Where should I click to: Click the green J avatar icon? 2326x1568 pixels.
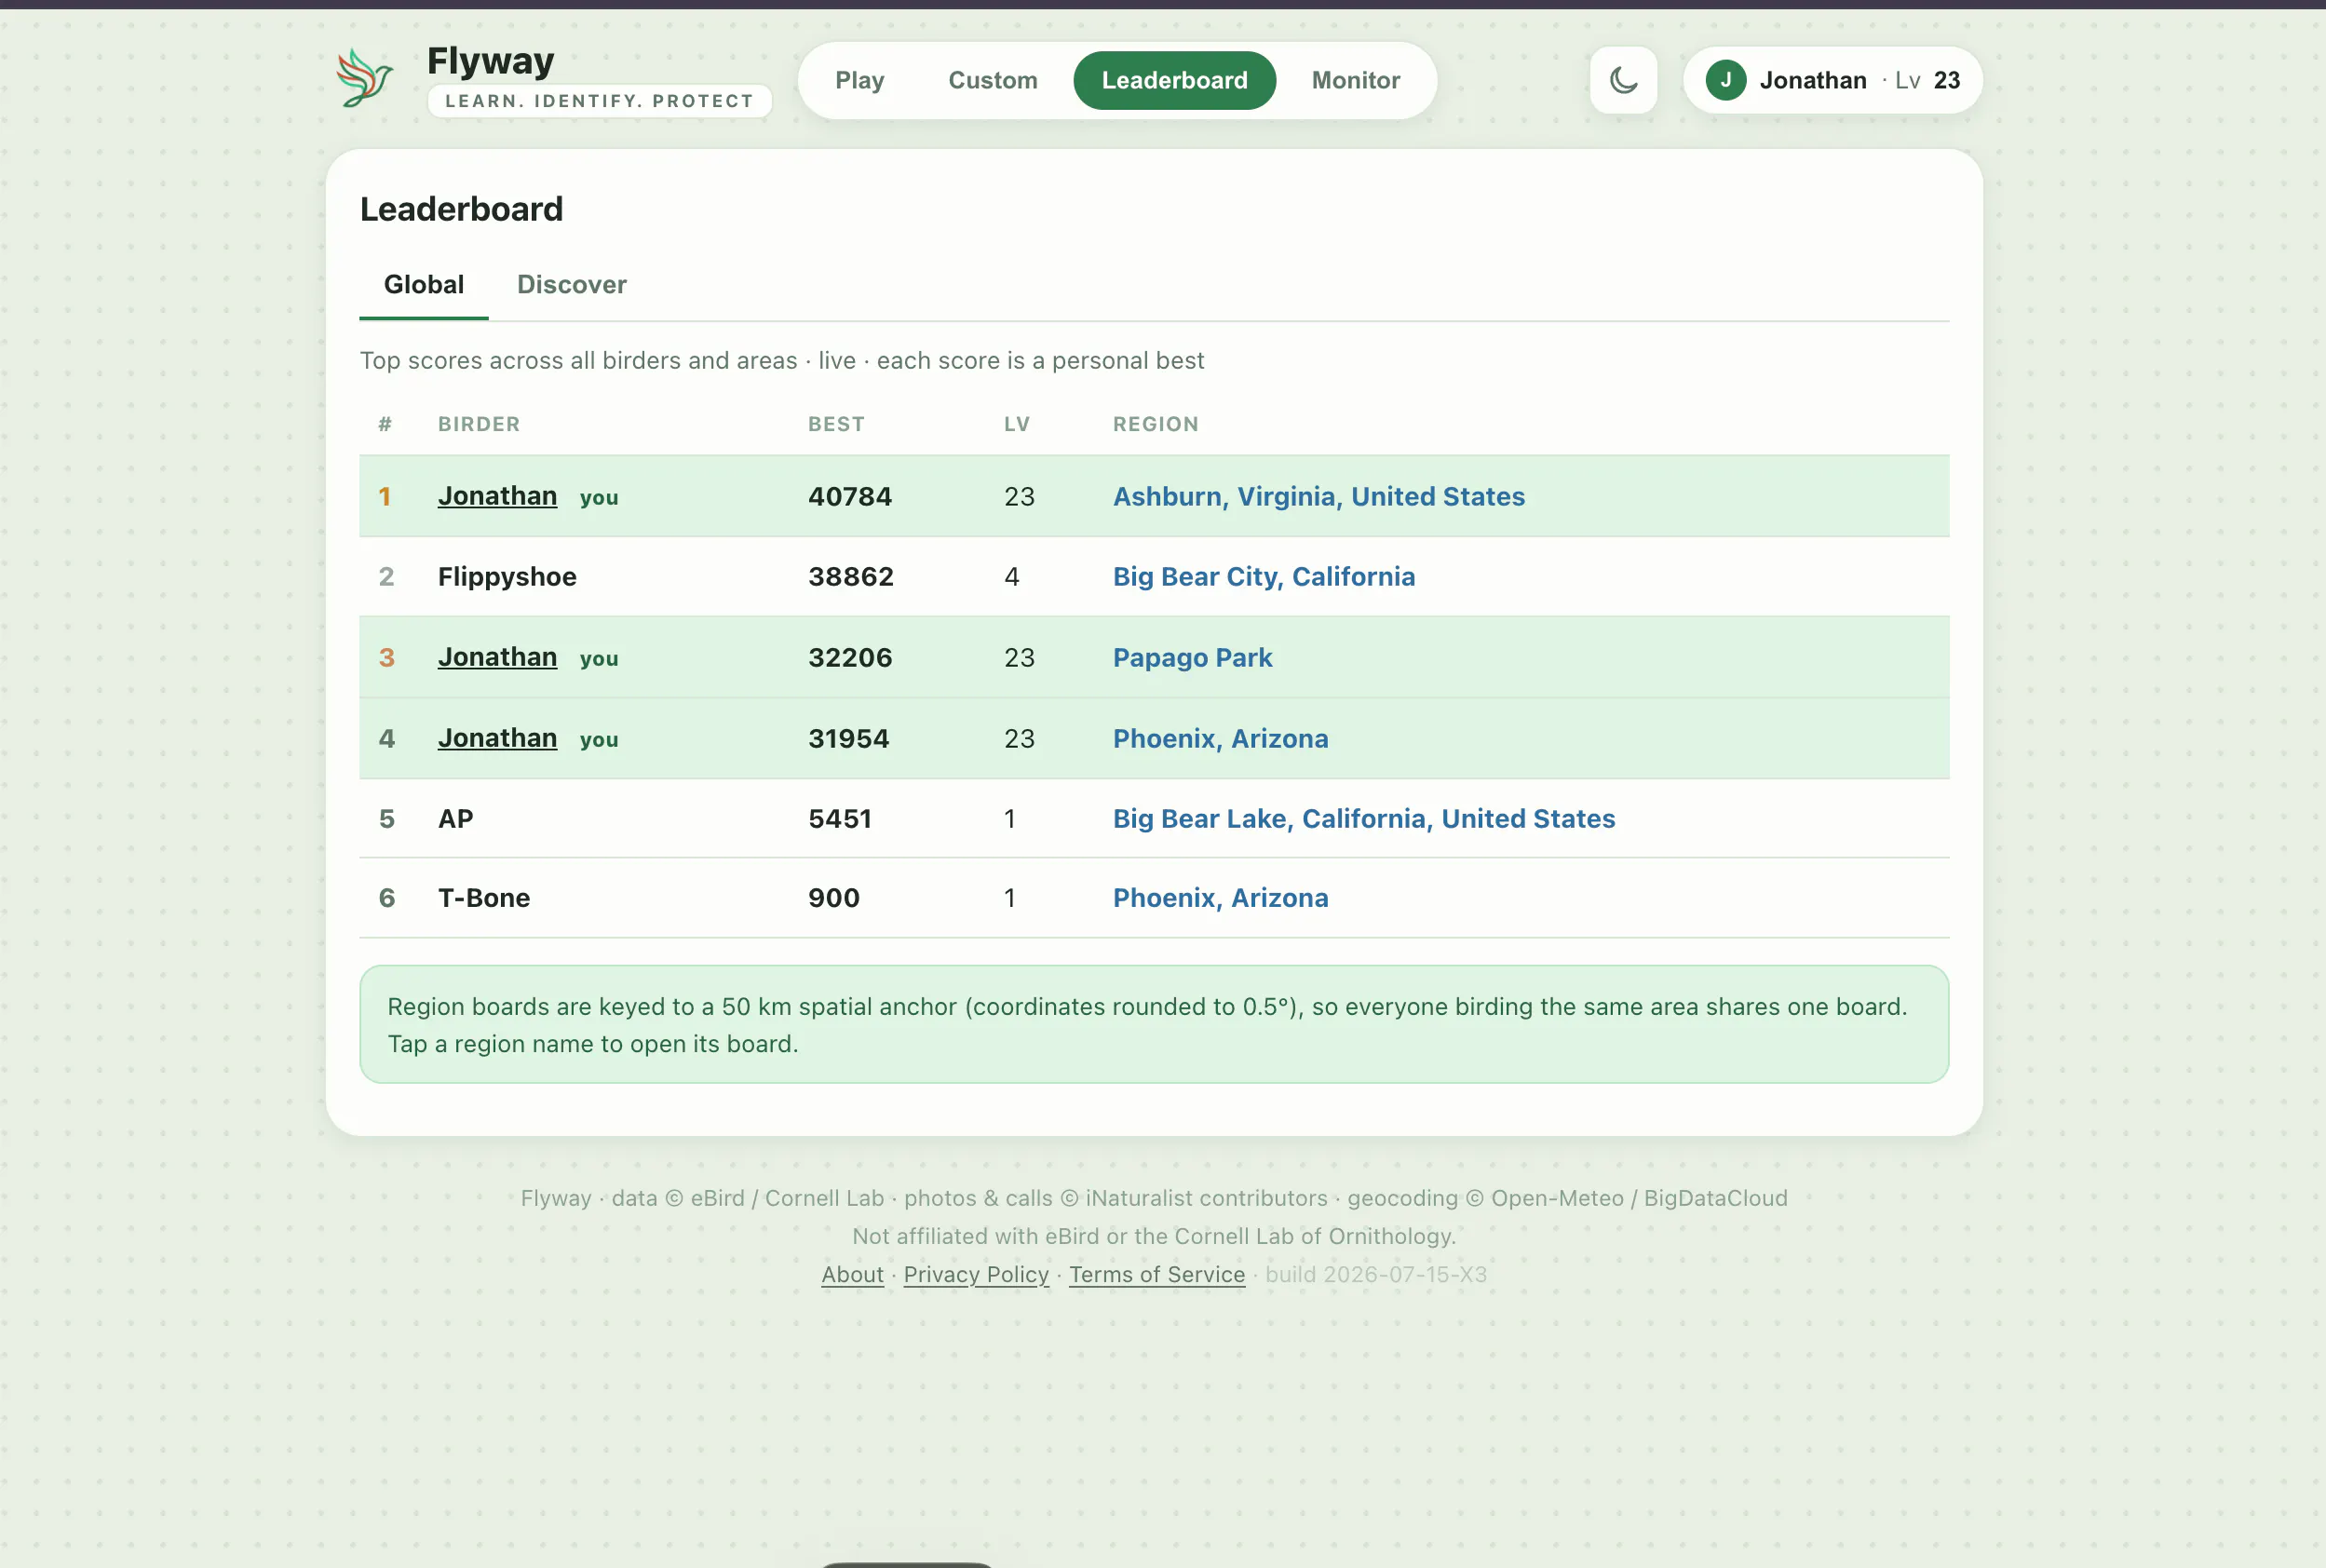[1725, 80]
